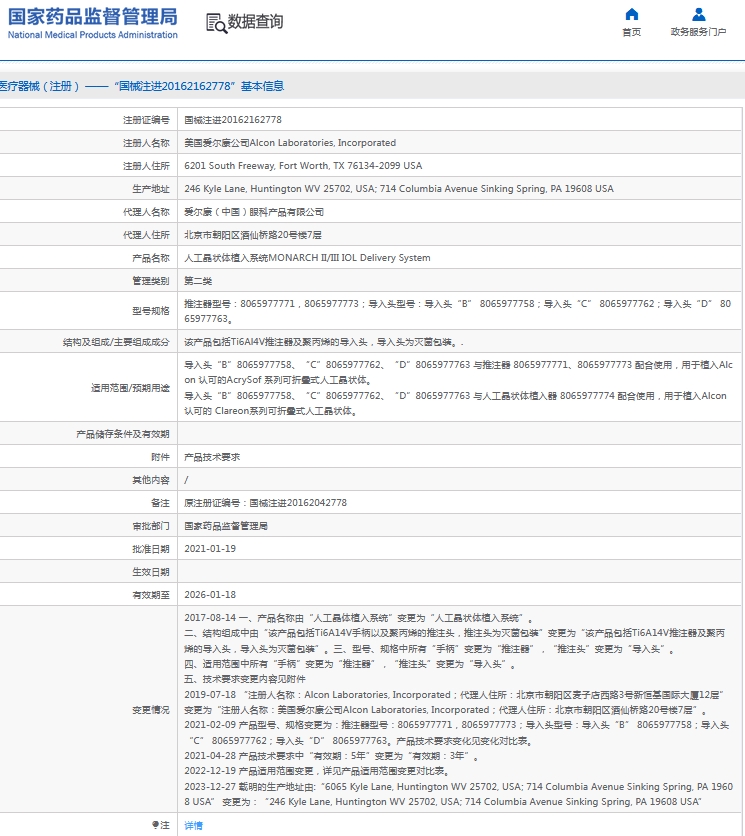745x836 pixels.
Task: Click model spec value starting 推注器型号
Action: (x=458, y=311)
